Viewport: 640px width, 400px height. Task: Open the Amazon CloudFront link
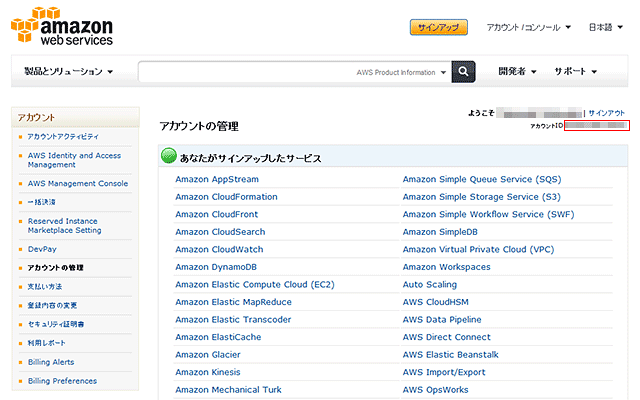pyautogui.click(x=217, y=214)
